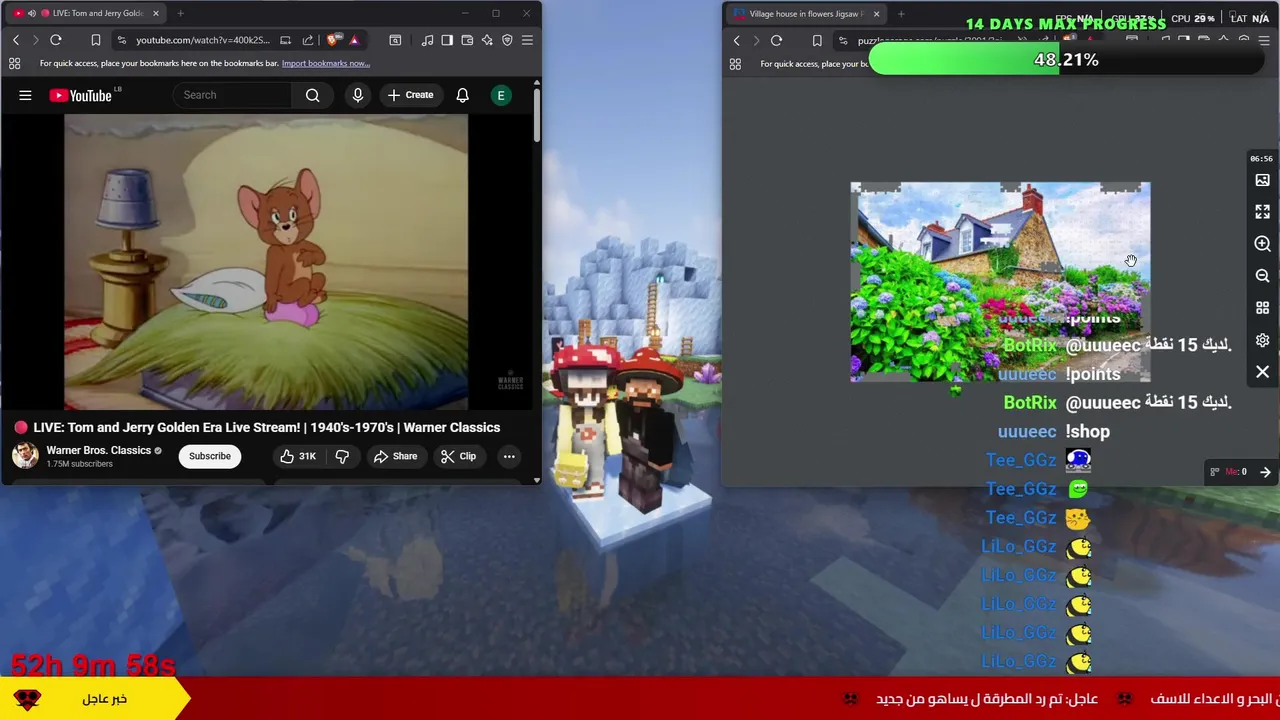Viewport: 1280px width, 720px height.
Task: Share the Tom and Jerry live stream
Action: tap(395, 456)
